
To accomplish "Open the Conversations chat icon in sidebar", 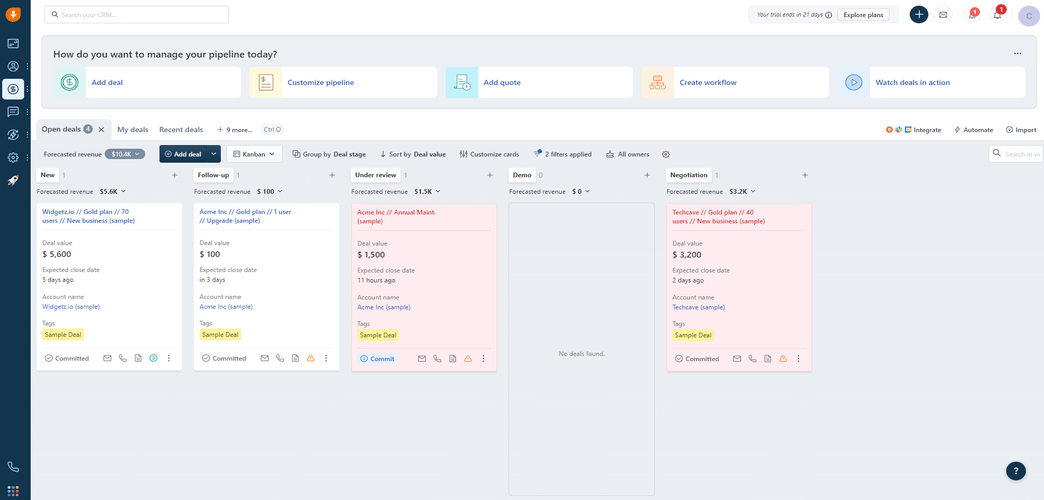I will (x=13, y=112).
